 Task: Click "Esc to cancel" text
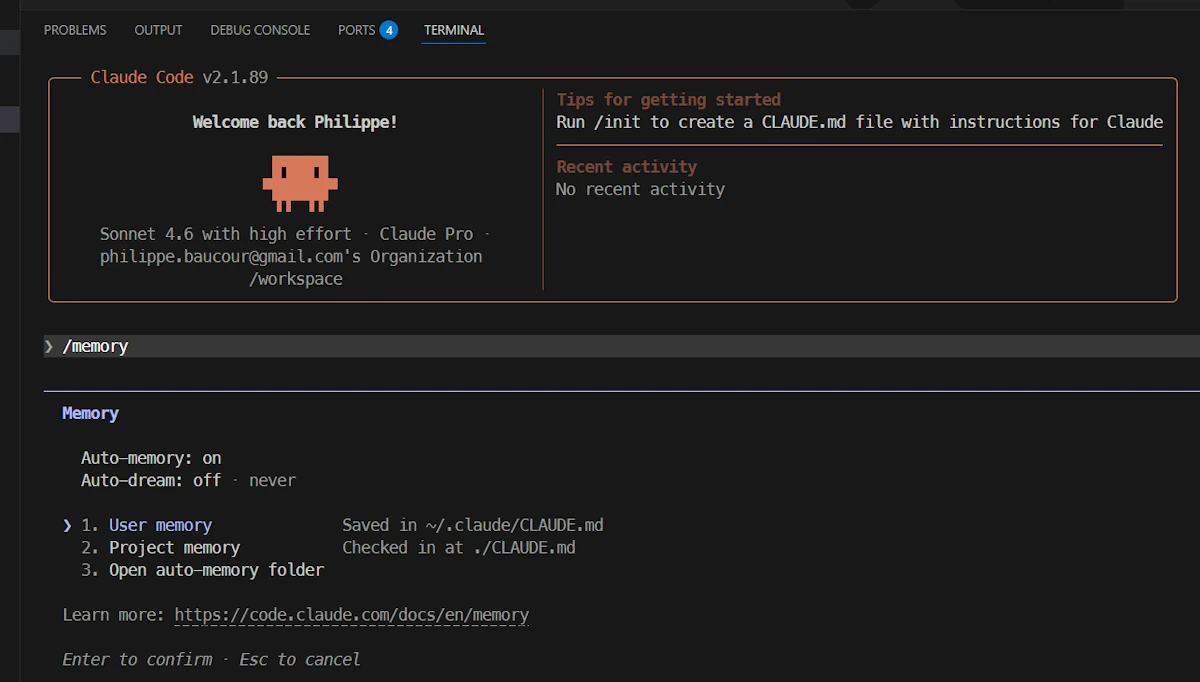click(301, 659)
